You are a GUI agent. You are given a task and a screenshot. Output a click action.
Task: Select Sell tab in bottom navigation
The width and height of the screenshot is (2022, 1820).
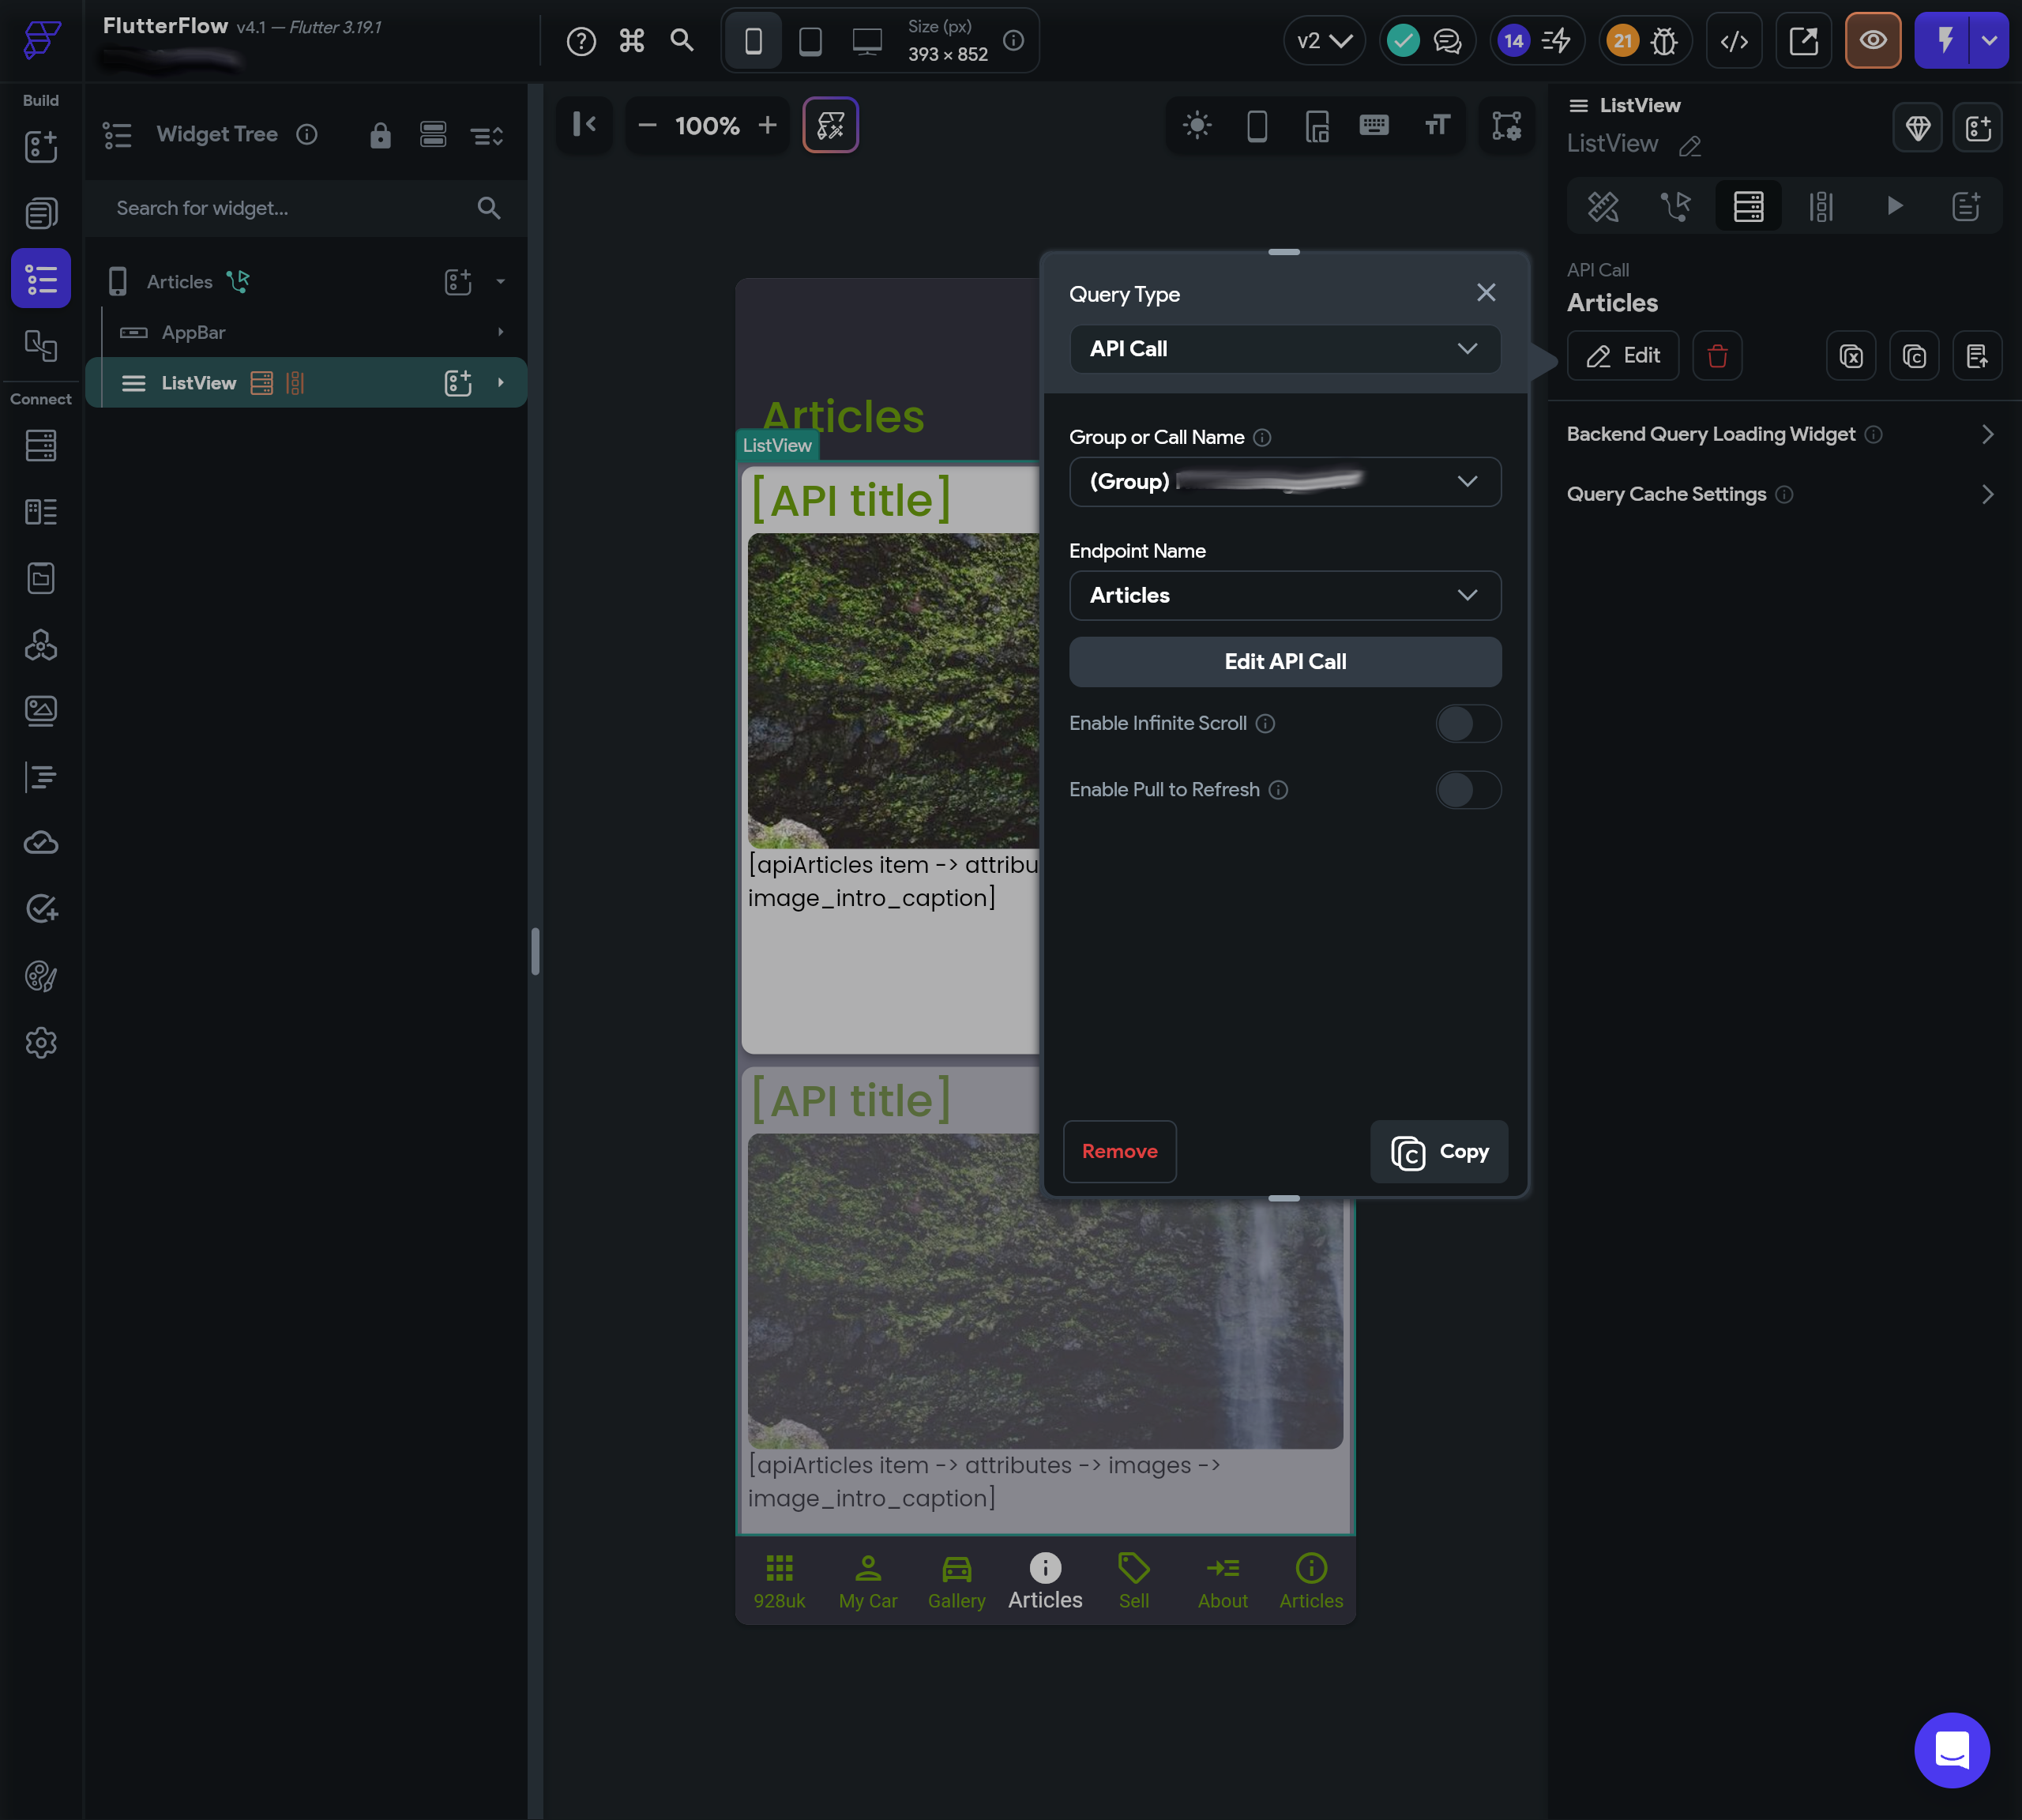point(1133,1581)
